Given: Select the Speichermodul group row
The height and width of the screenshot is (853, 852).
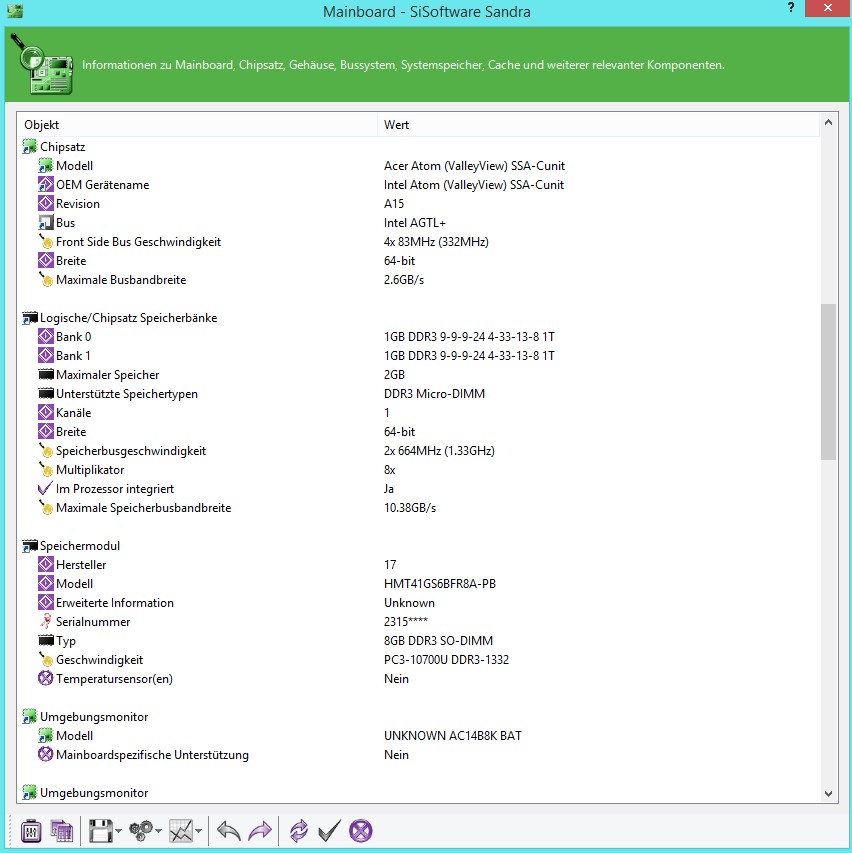Looking at the screenshot, I should (x=418, y=546).
